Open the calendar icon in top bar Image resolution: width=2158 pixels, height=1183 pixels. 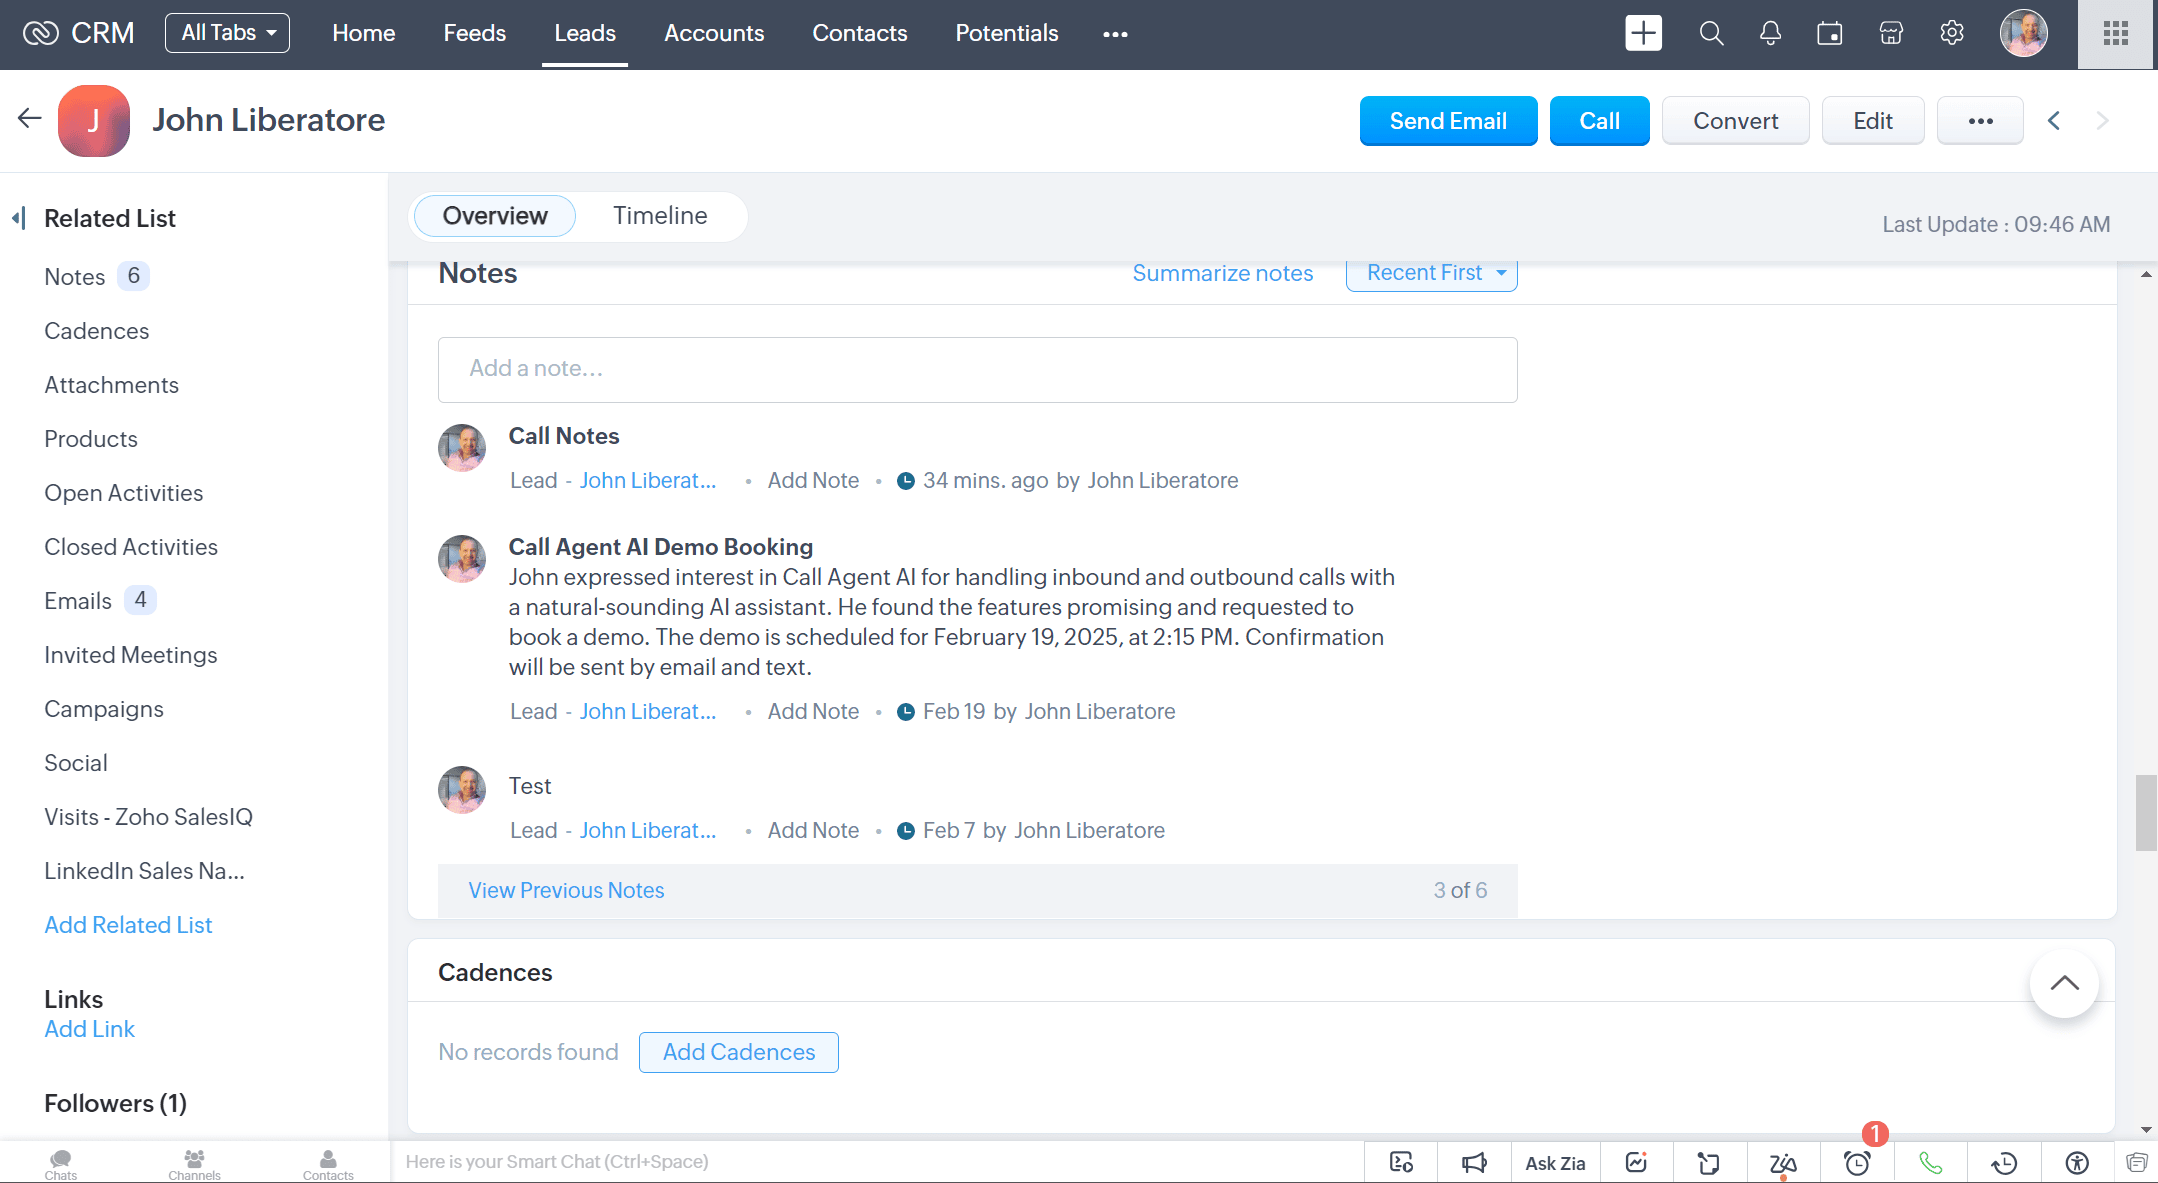pyautogui.click(x=1829, y=33)
